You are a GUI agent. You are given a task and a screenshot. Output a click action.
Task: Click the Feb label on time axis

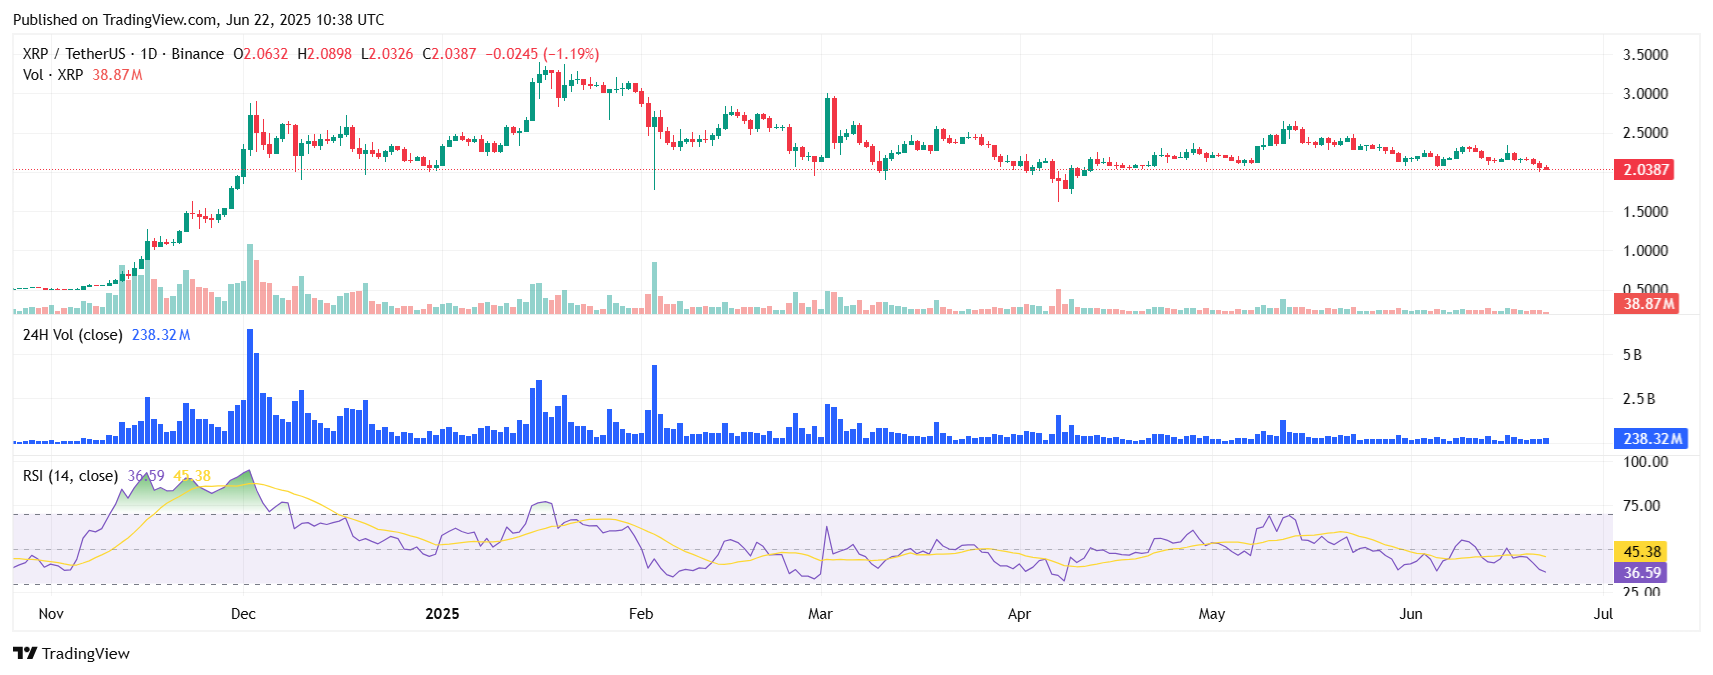pyautogui.click(x=641, y=614)
